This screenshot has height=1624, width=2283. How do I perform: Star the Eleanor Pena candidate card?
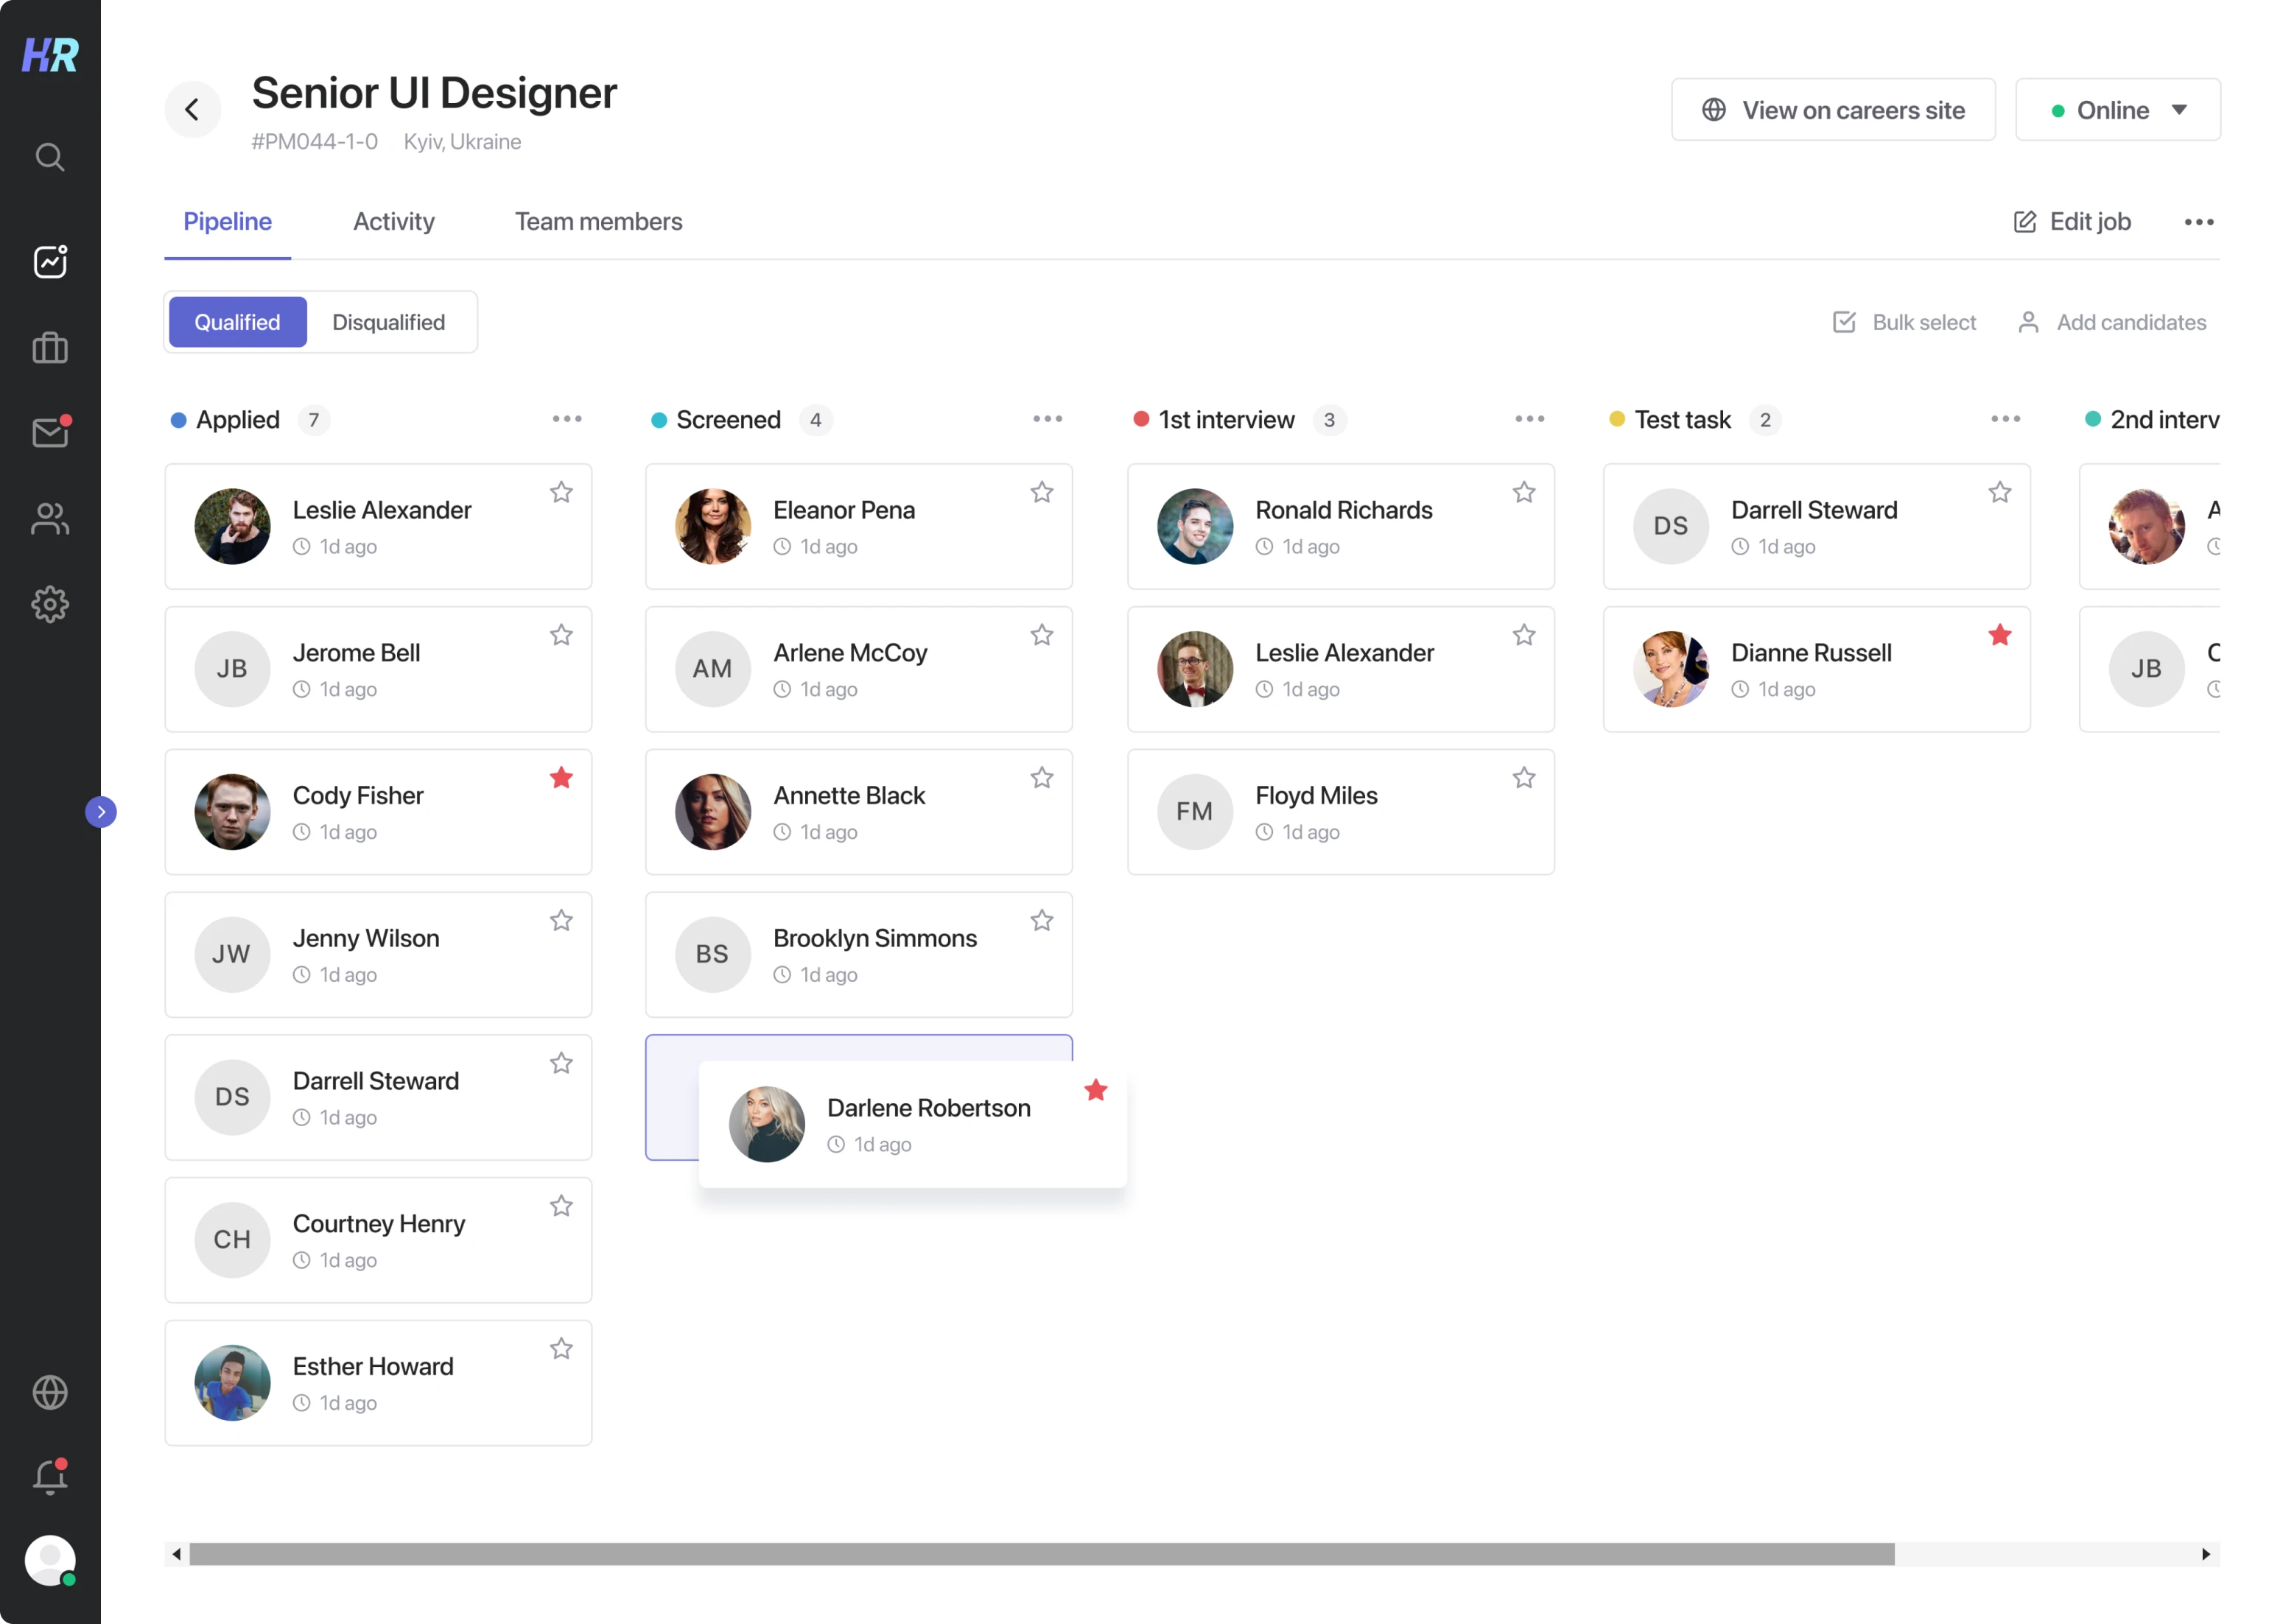[1041, 491]
